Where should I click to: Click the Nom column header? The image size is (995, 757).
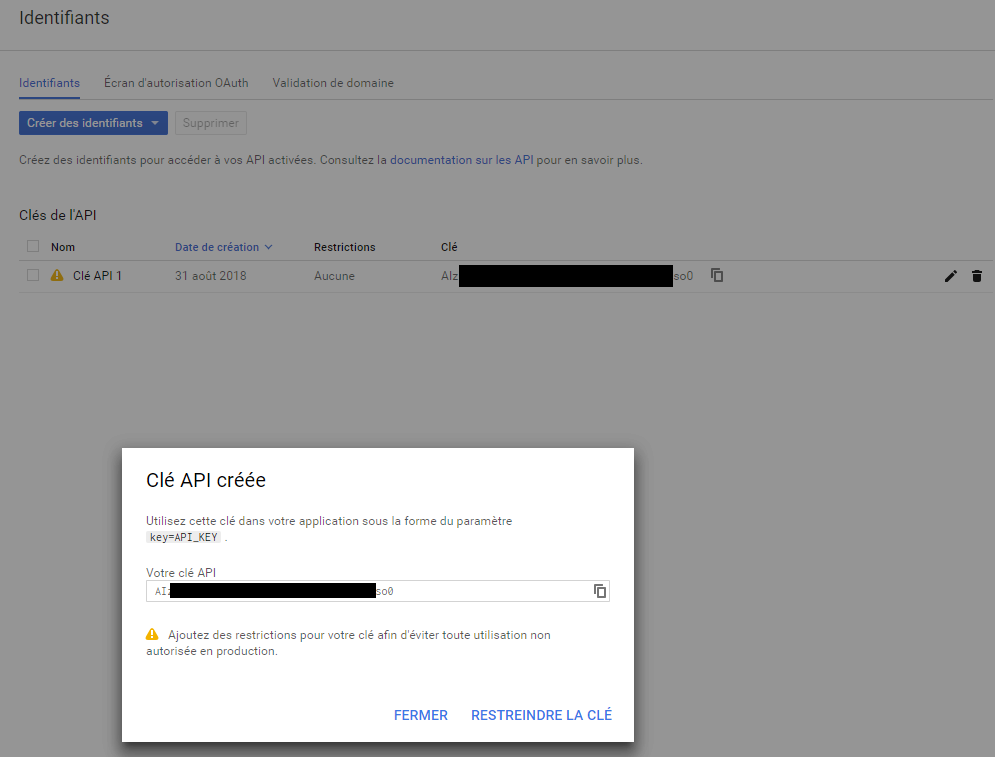(63, 247)
